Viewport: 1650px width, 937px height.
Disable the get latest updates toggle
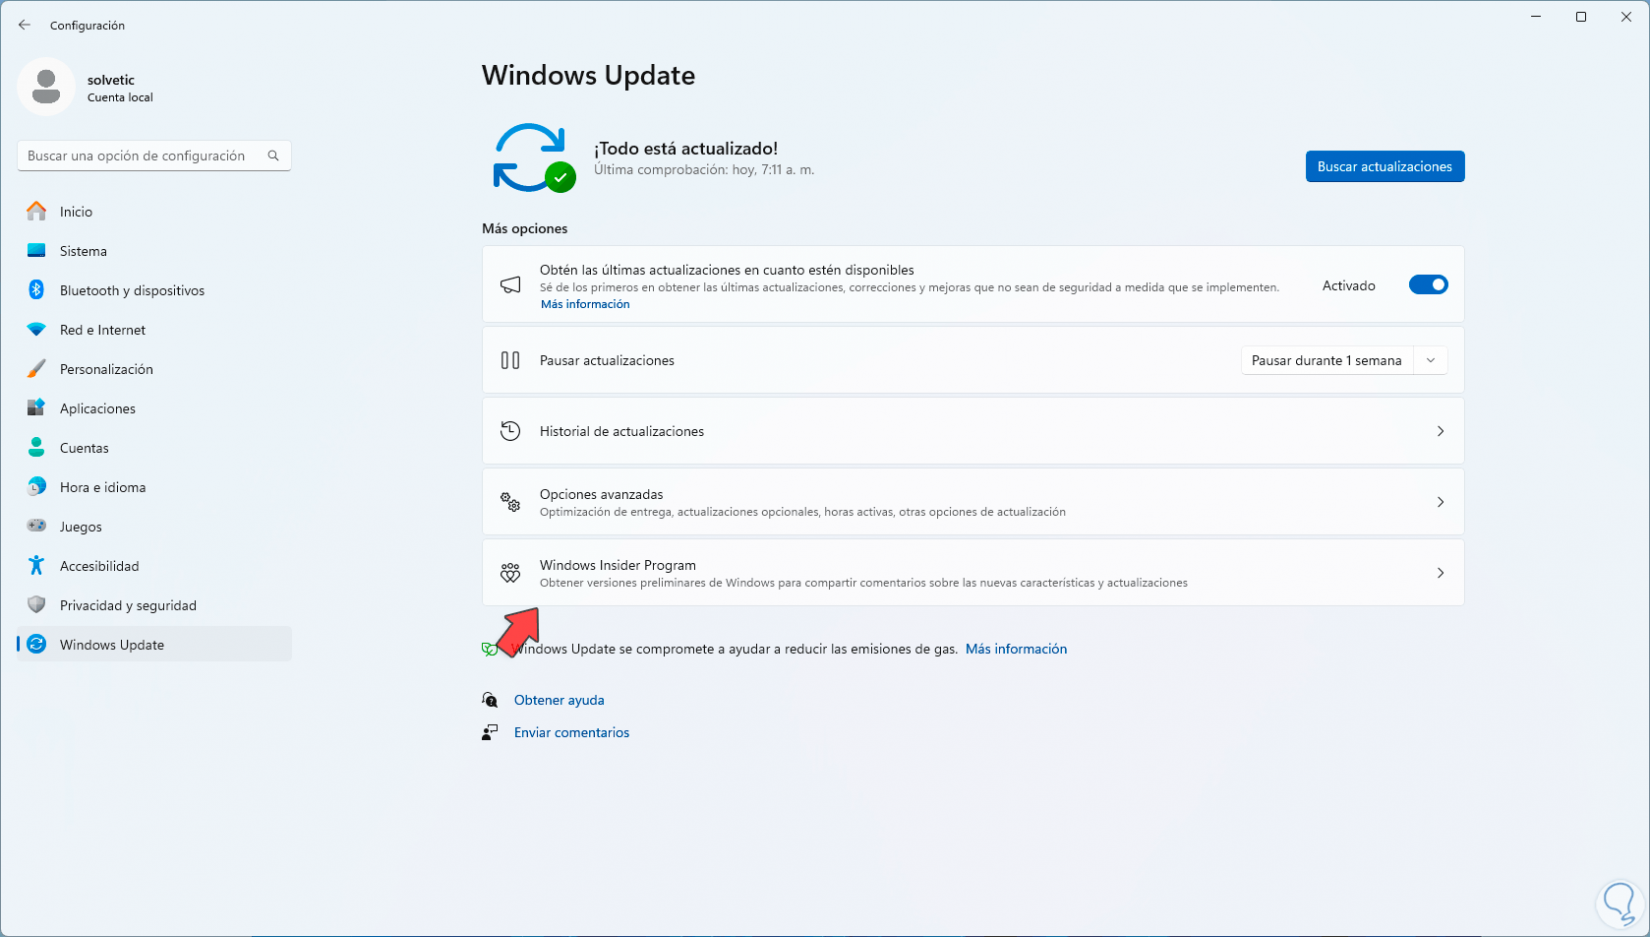click(x=1428, y=285)
